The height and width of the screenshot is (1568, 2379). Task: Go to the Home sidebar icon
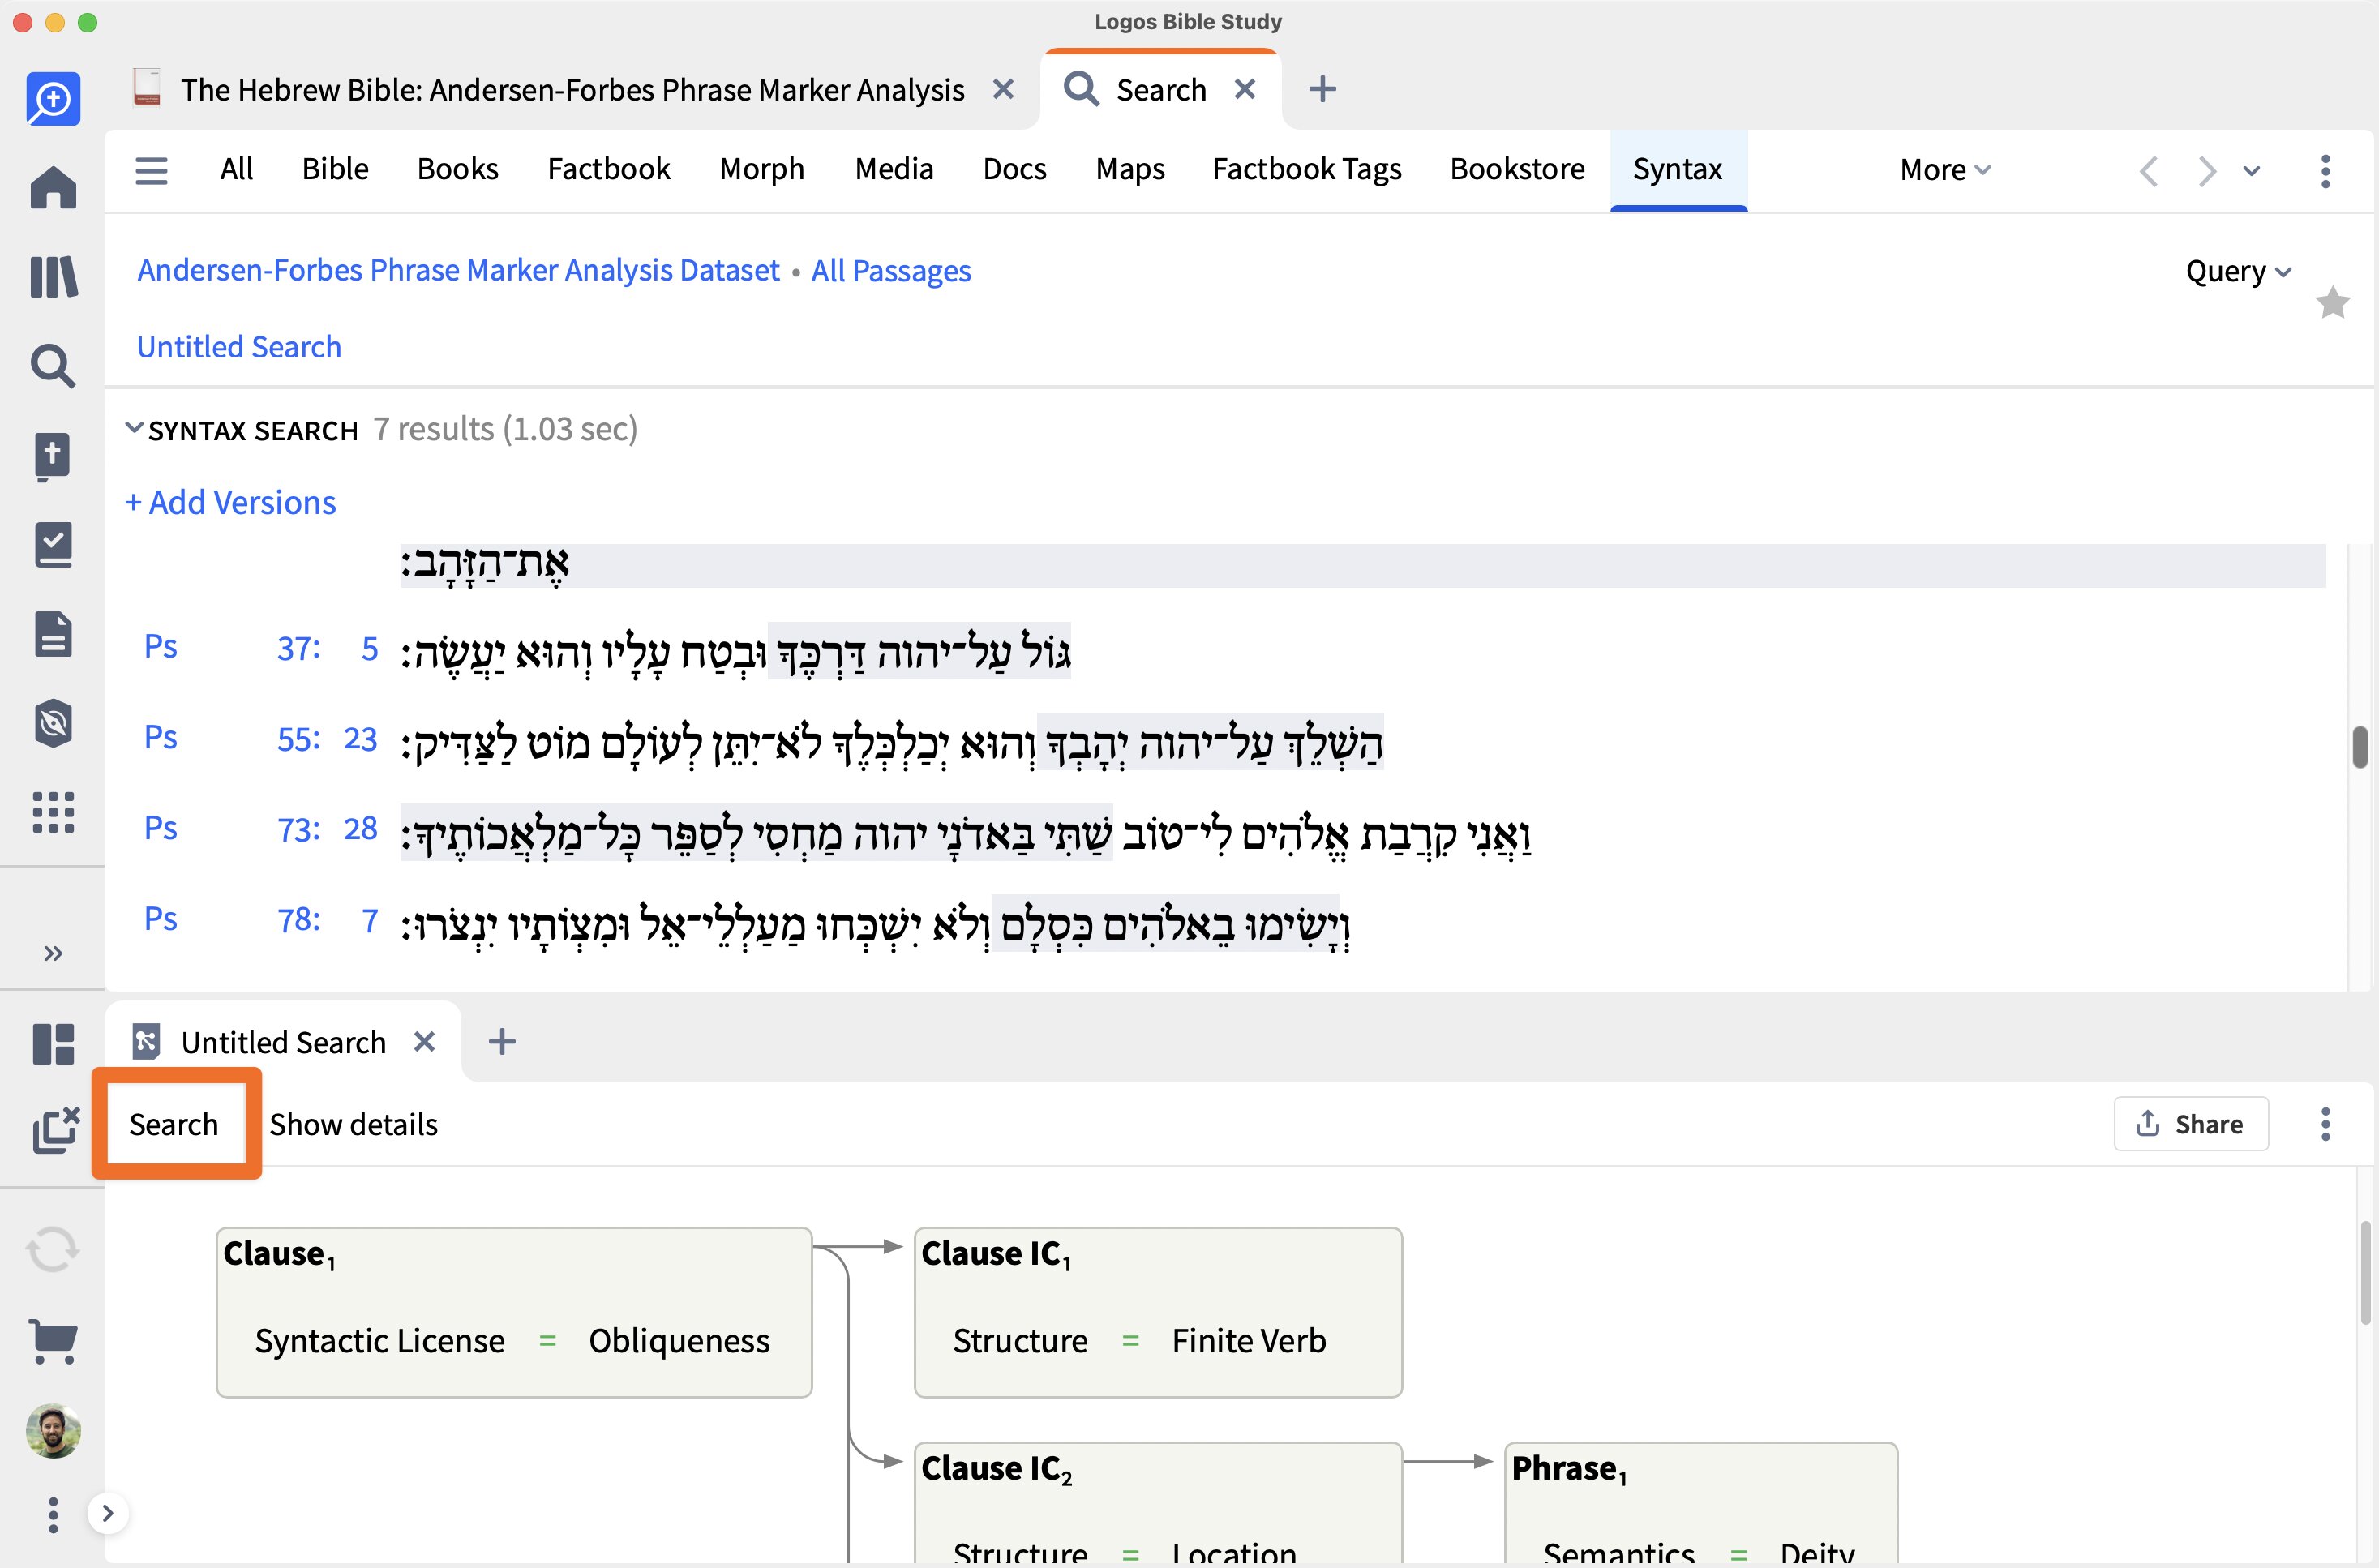[53, 187]
